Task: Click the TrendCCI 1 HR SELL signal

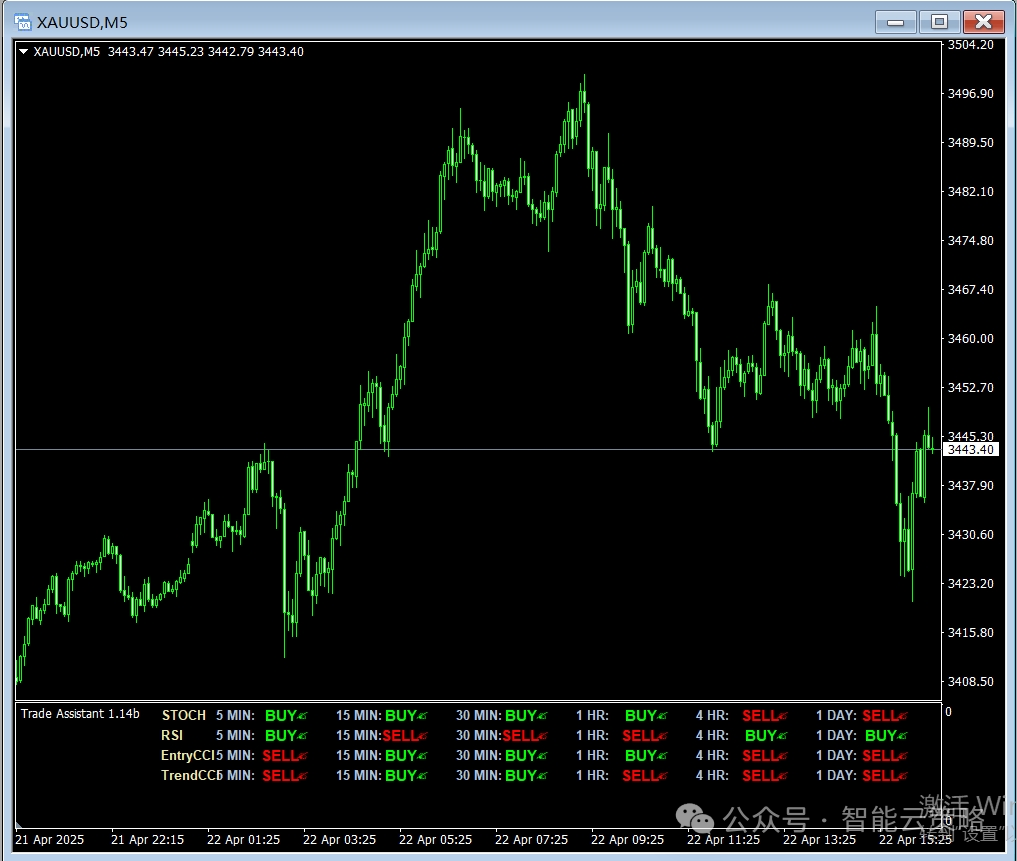Action: (645, 775)
